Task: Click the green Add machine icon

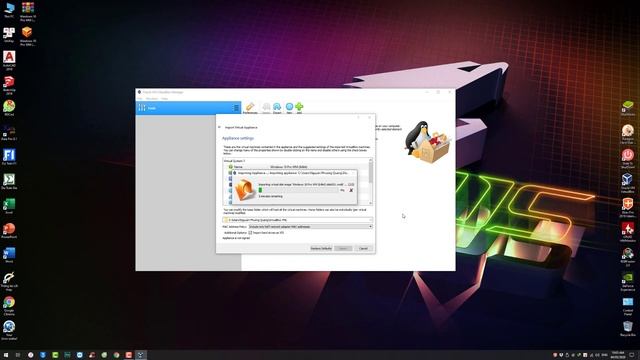Action: pos(299,108)
